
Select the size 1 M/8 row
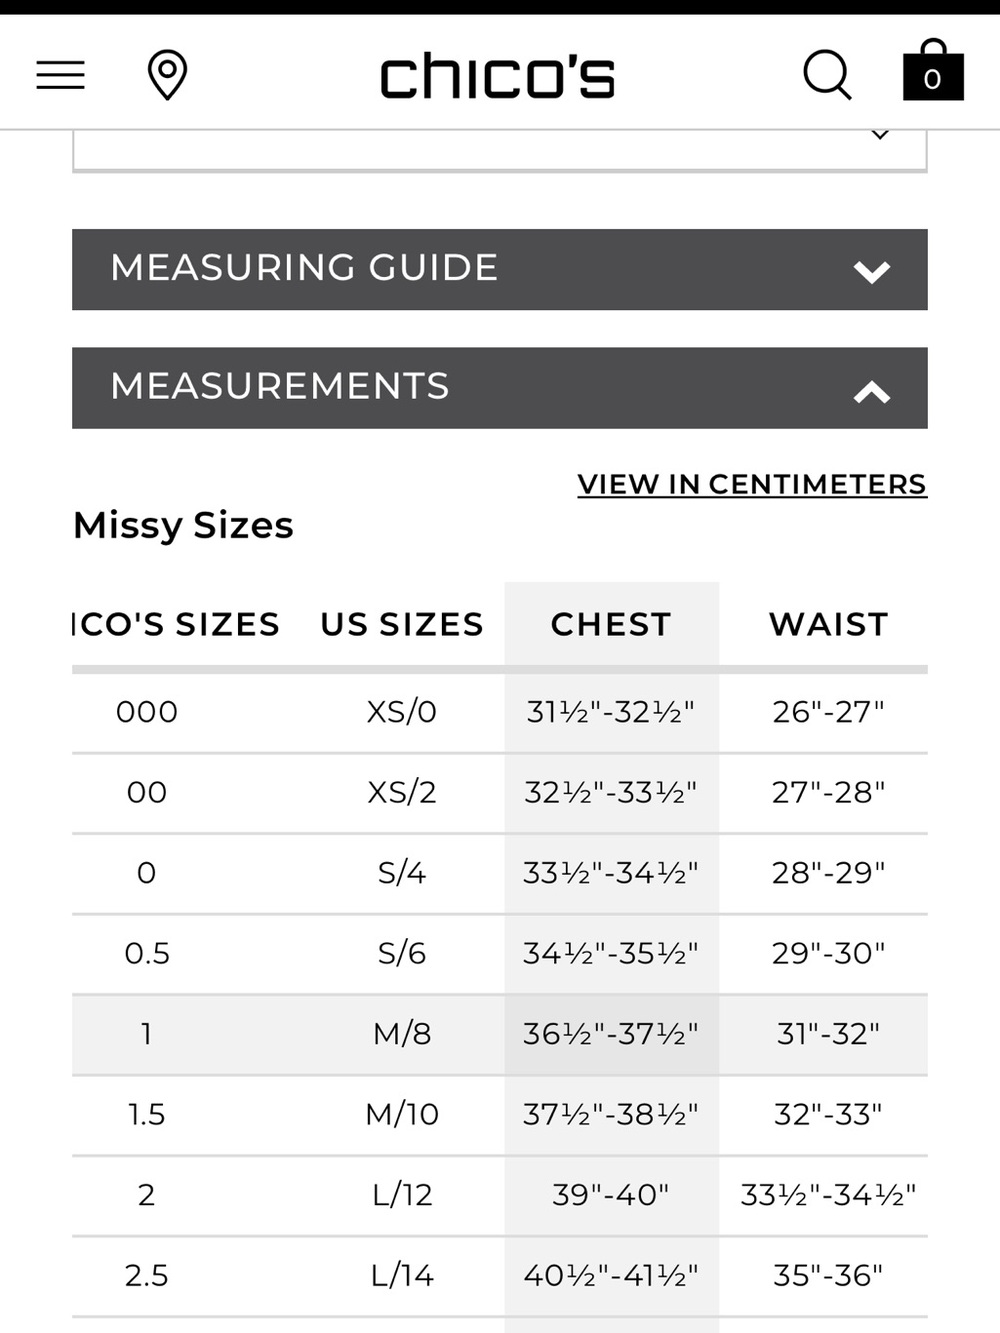point(500,1035)
